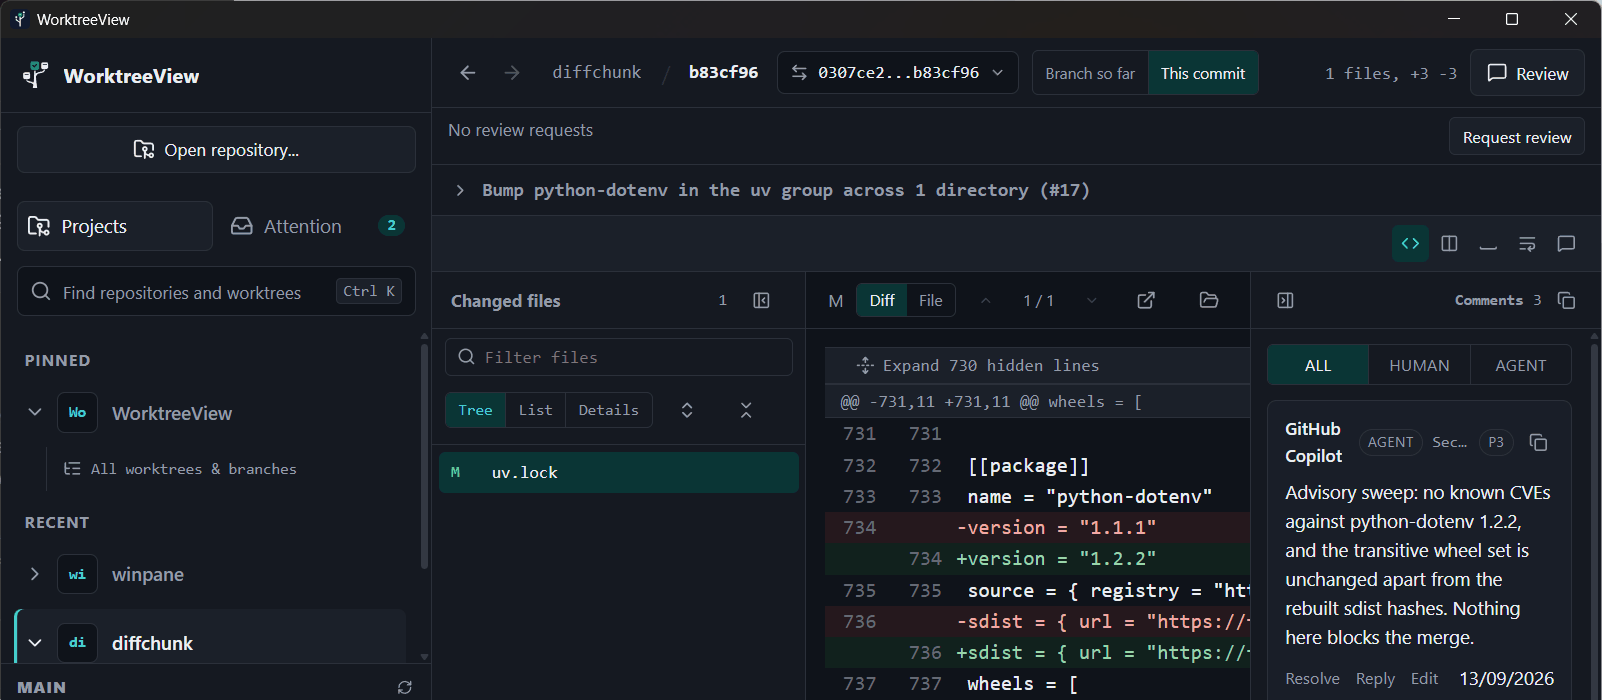Select the List file view

[535, 410]
